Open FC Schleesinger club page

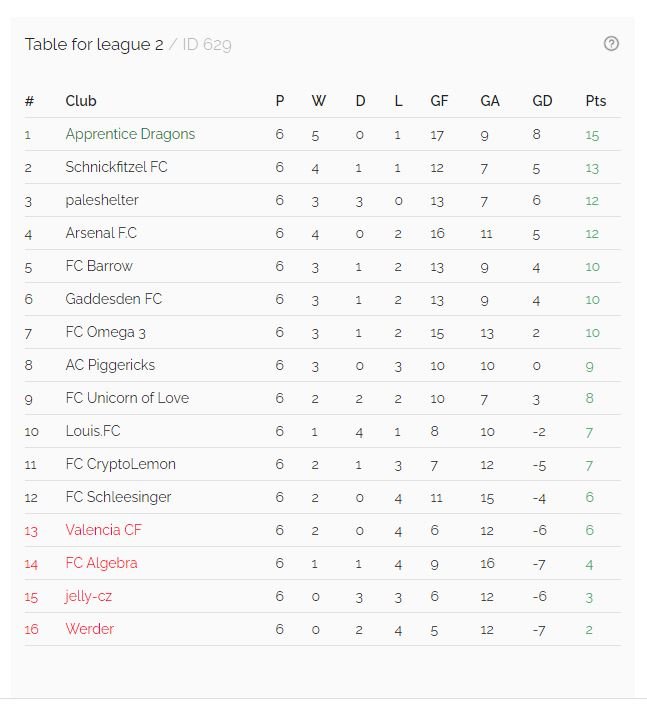(118, 497)
